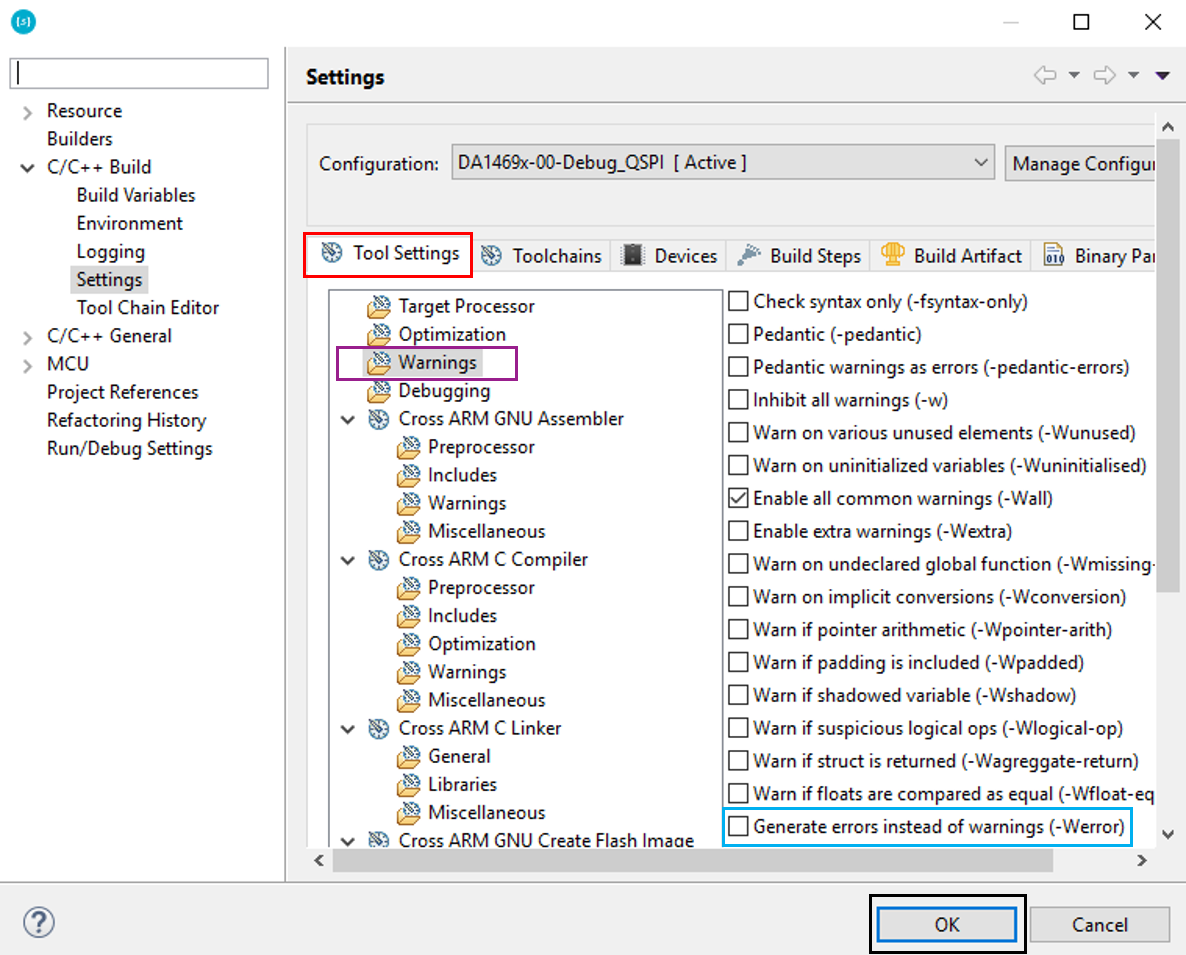Image resolution: width=1186 pixels, height=955 pixels.
Task: Check Inhibit all warnings (-w)
Action: (738, 399)
